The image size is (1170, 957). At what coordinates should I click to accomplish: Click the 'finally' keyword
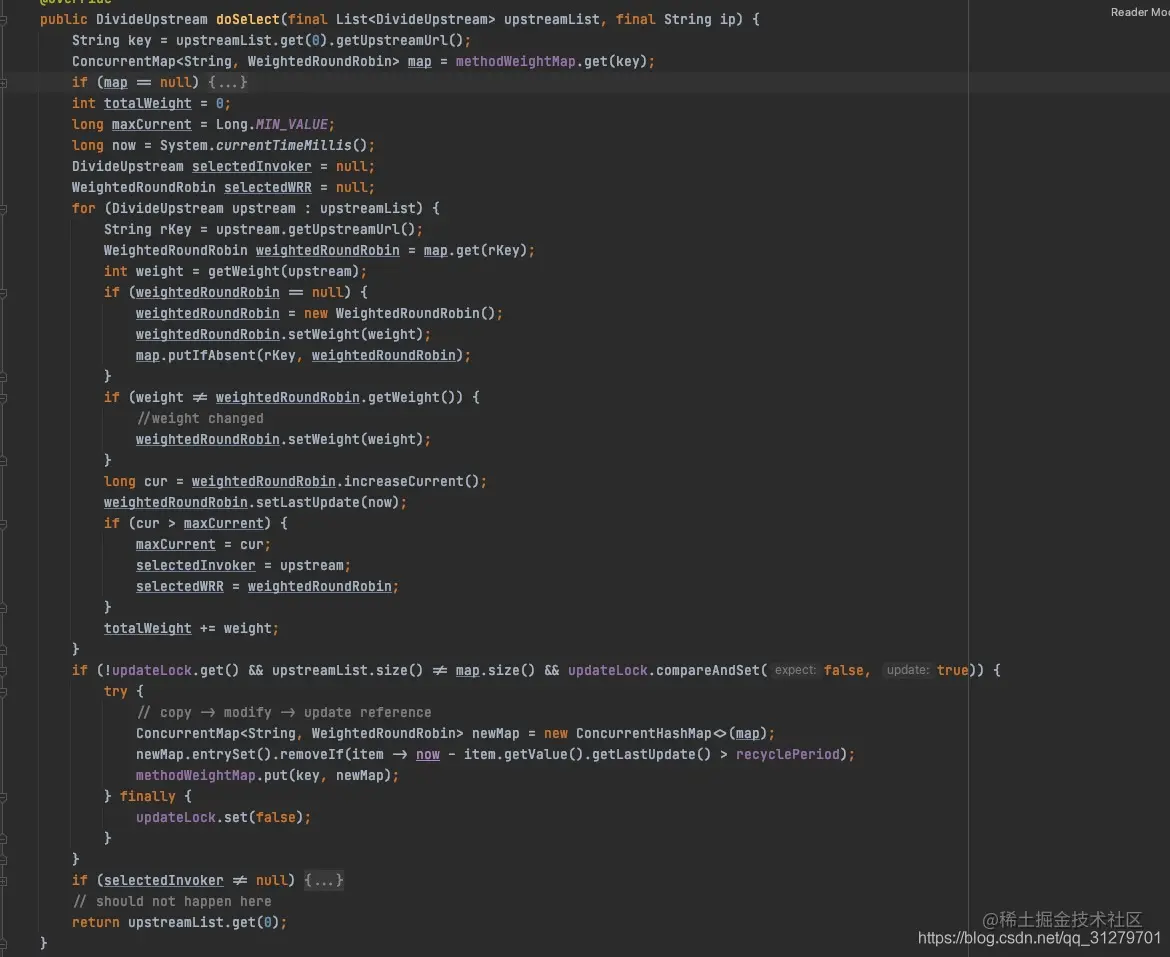pos(148,797)
